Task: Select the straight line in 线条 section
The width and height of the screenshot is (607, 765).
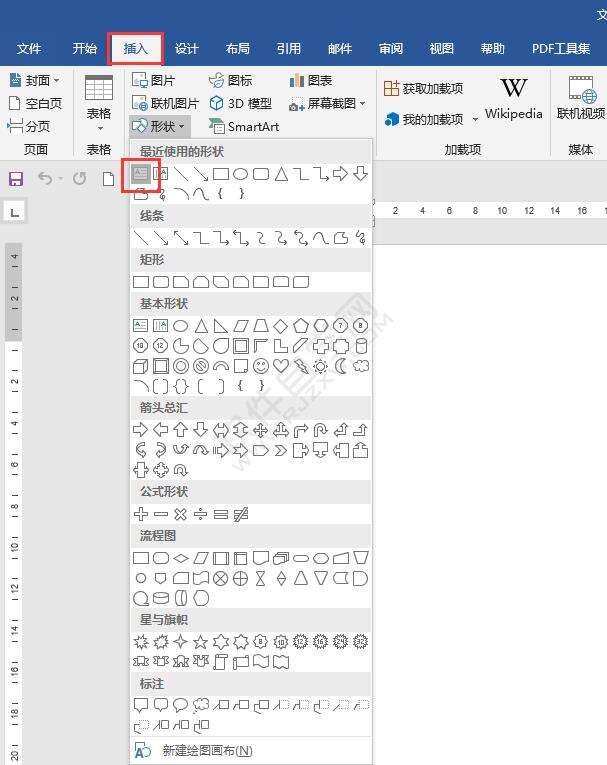Action: pos(141,238)
